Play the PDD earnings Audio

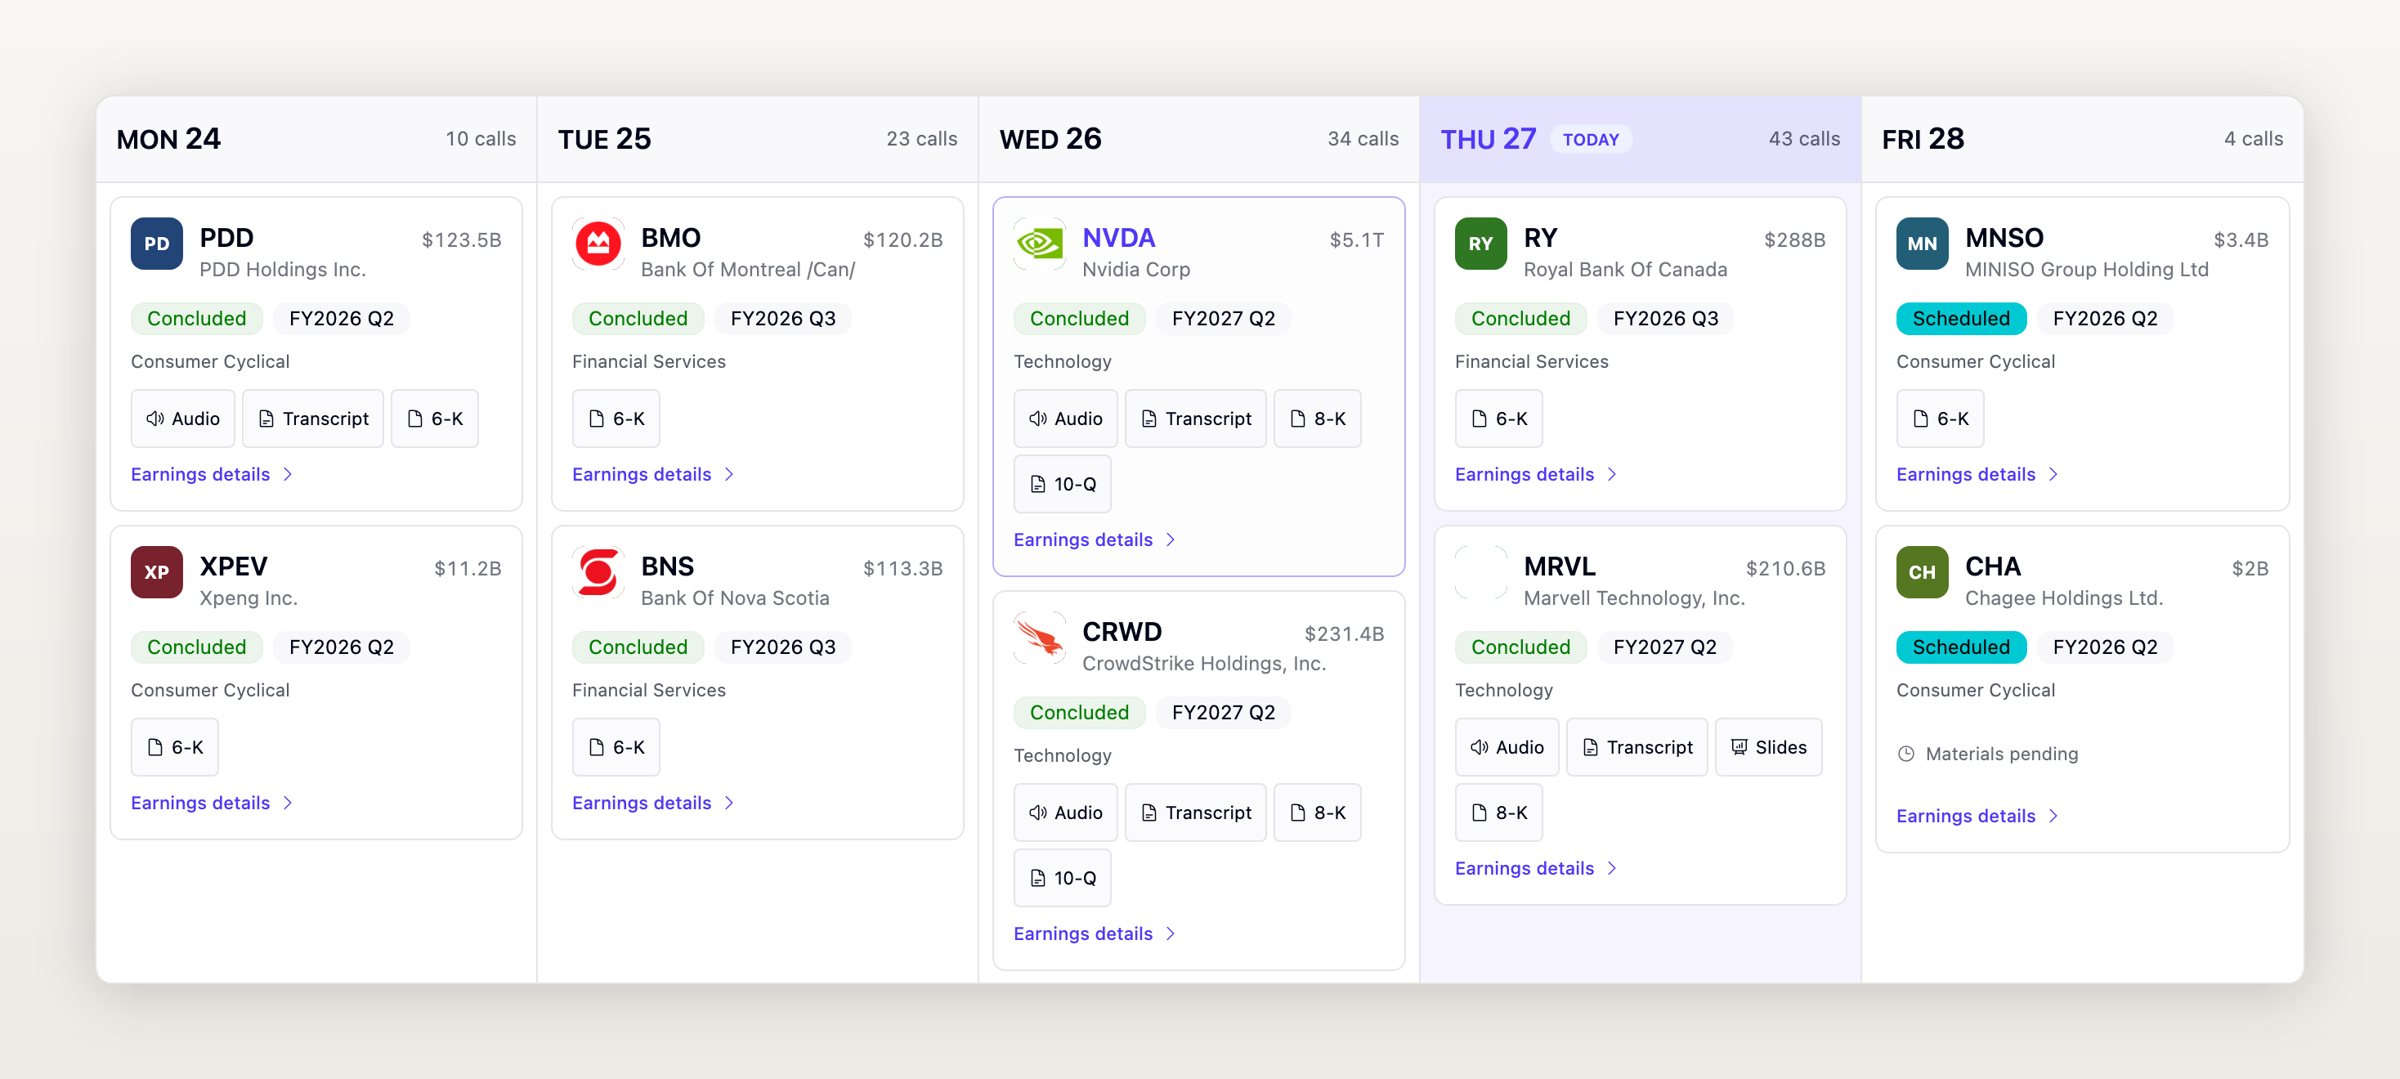click(x=183, y=419)
